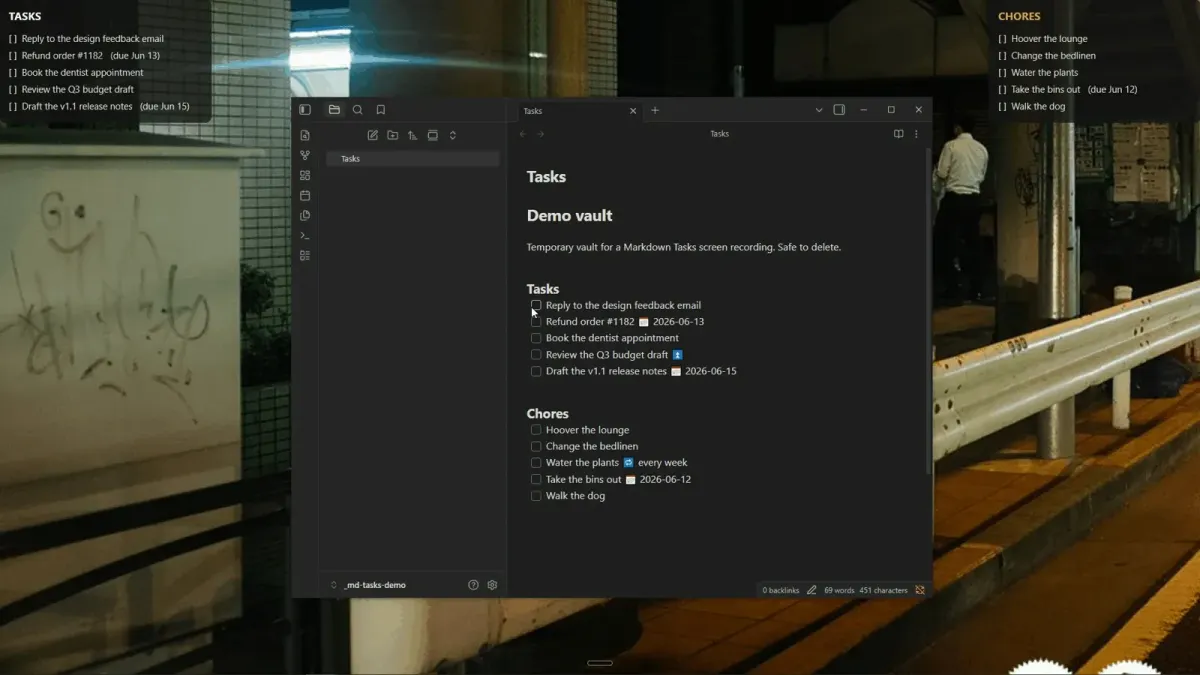Open Tasks note in file explorer
This screenshot has height=675, width=1200.
coord(412,159)
